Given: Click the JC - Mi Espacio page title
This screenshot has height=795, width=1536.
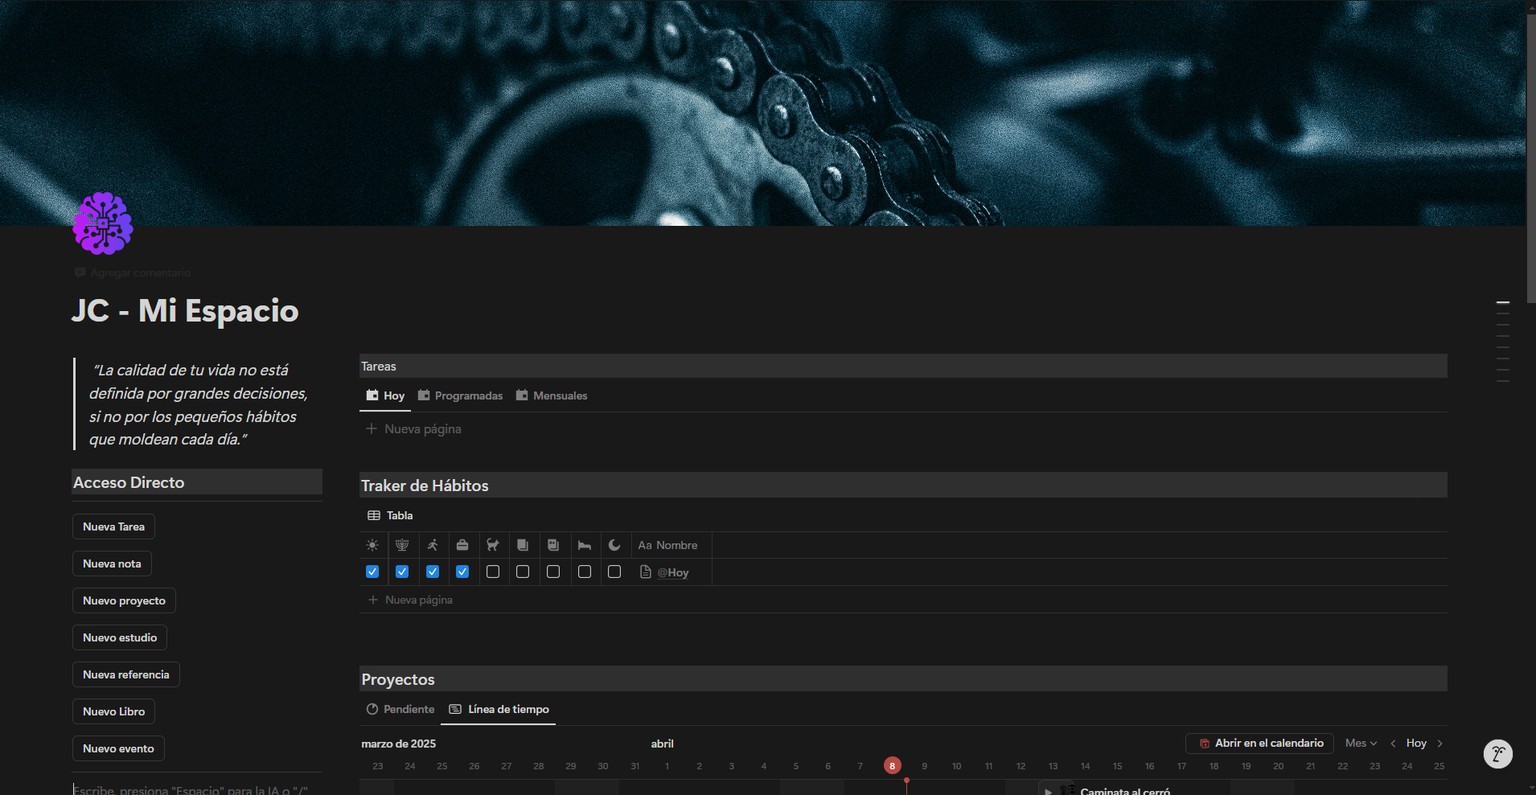Looking at the screenshot, I should 185,311.
